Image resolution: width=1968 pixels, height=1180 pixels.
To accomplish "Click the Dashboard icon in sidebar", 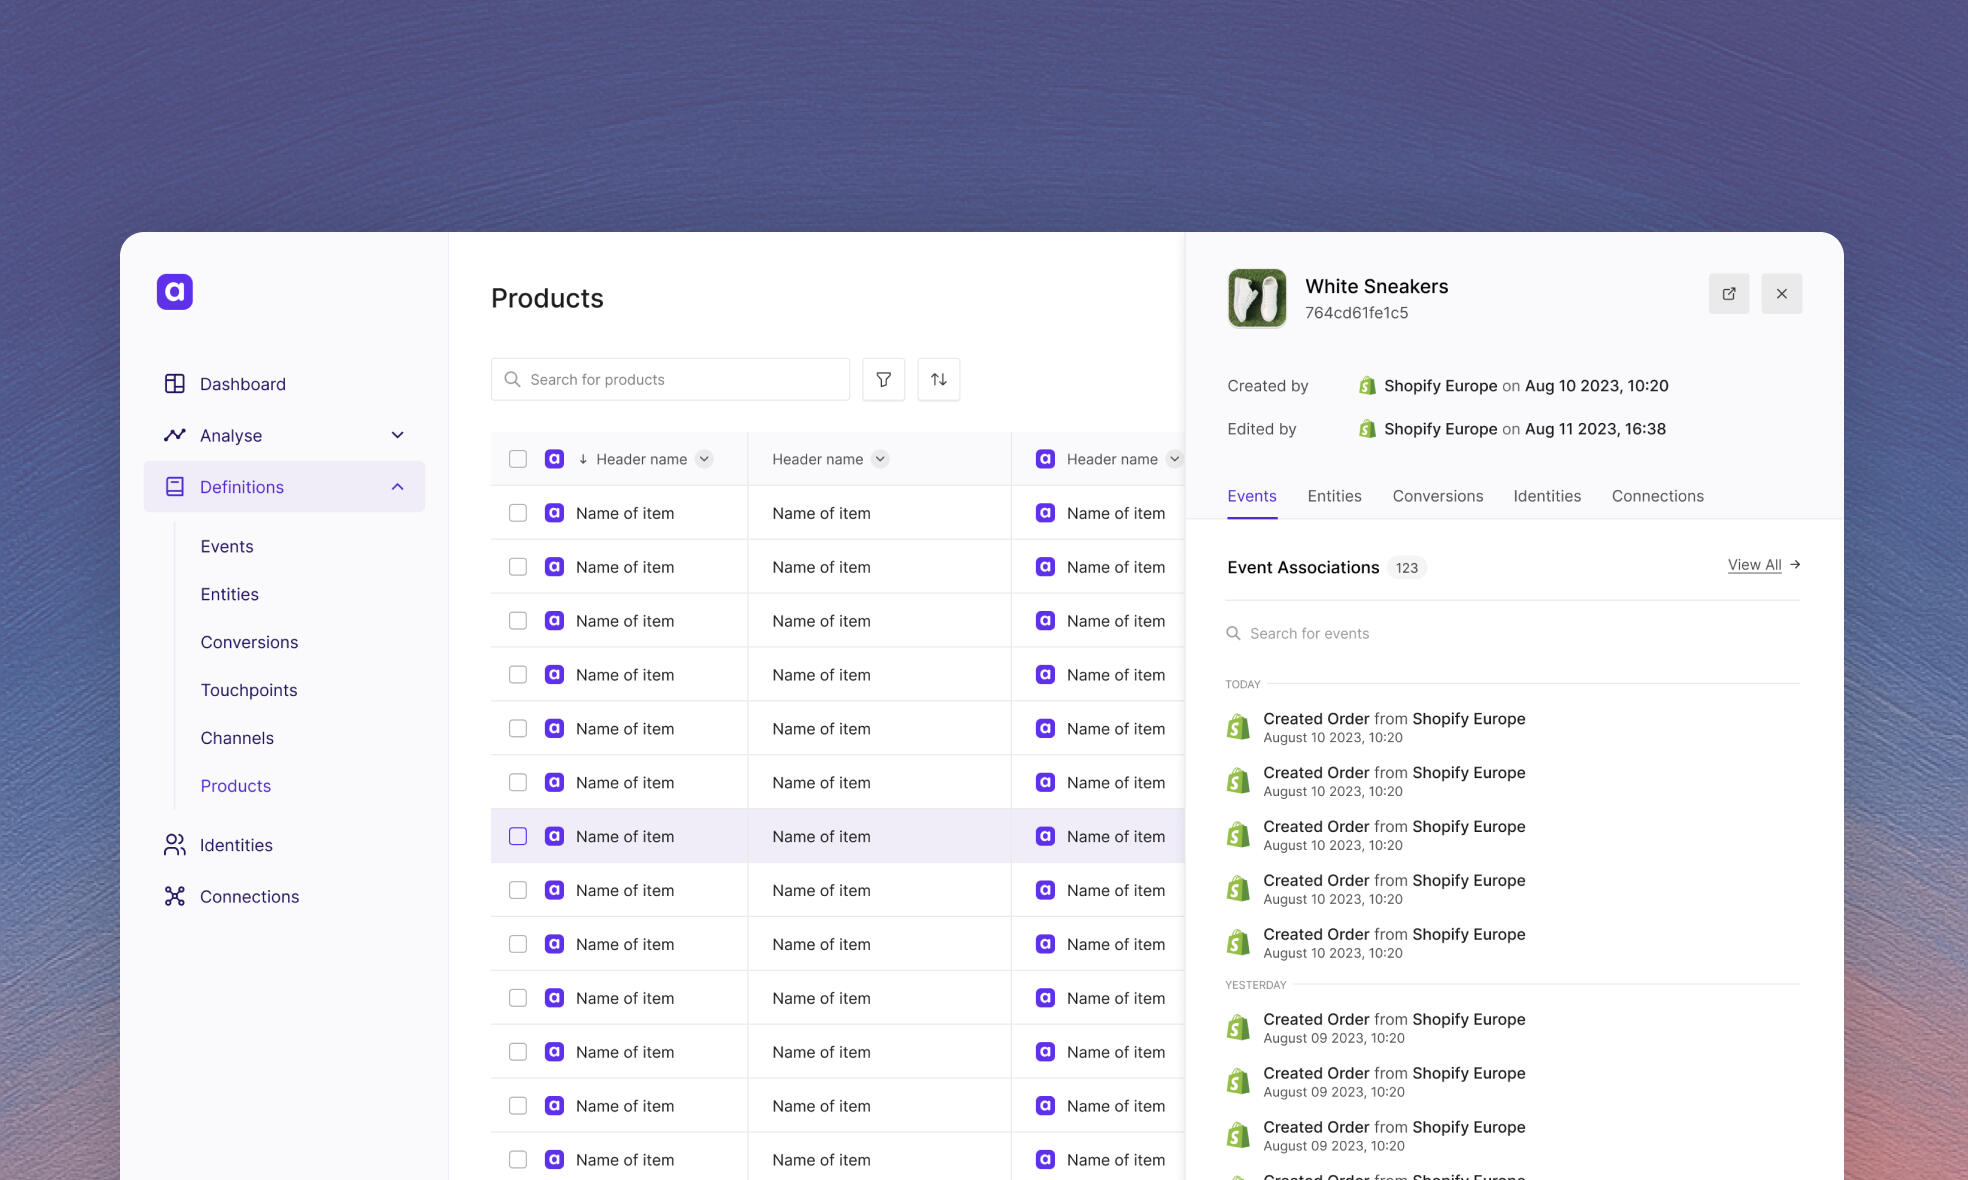I will point(174,384).
